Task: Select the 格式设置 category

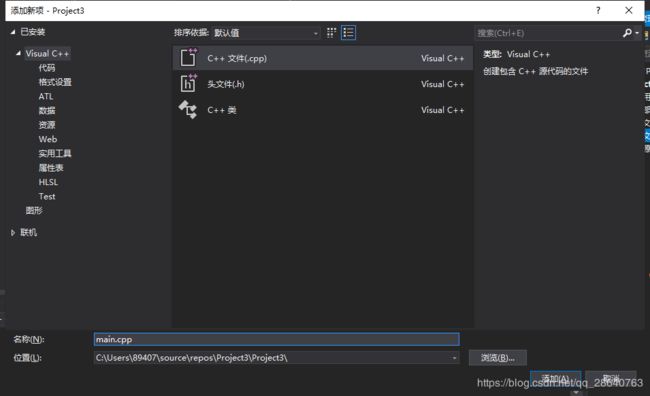Action: [x=55, y=82]
